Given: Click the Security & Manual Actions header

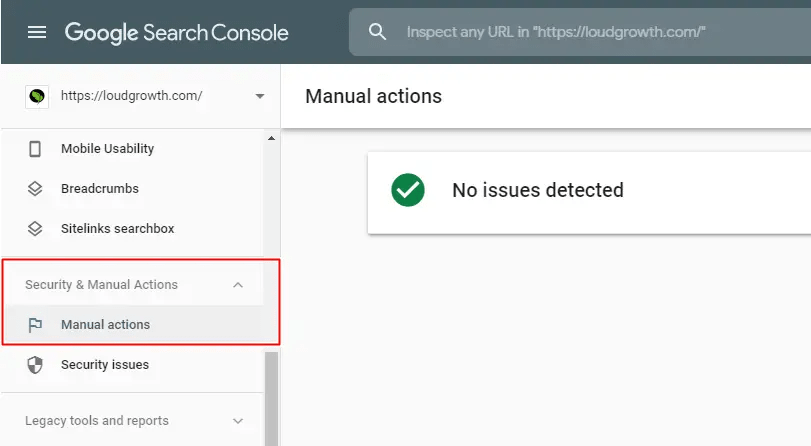Looking at the screenshot, I should [x=101, y=285].
